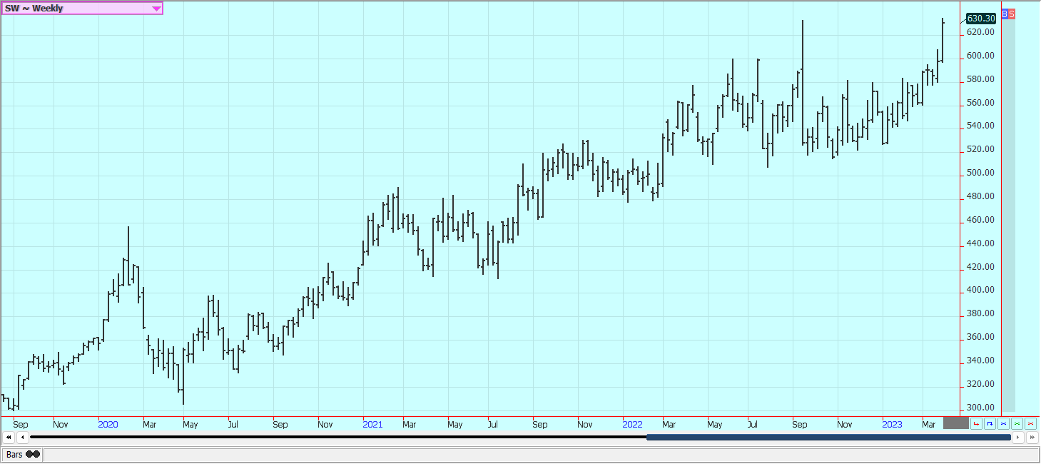Click the 630.30 current price label

point(980,19)
